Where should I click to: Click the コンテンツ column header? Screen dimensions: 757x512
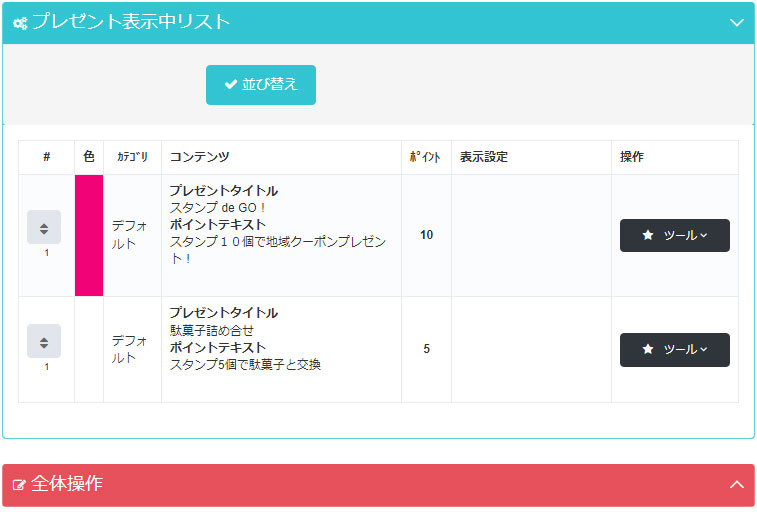199,157
